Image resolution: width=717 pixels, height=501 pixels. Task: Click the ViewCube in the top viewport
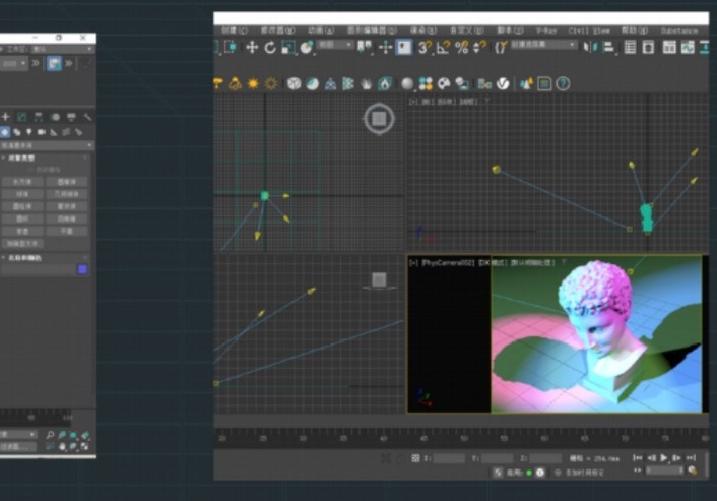point(379,119)
